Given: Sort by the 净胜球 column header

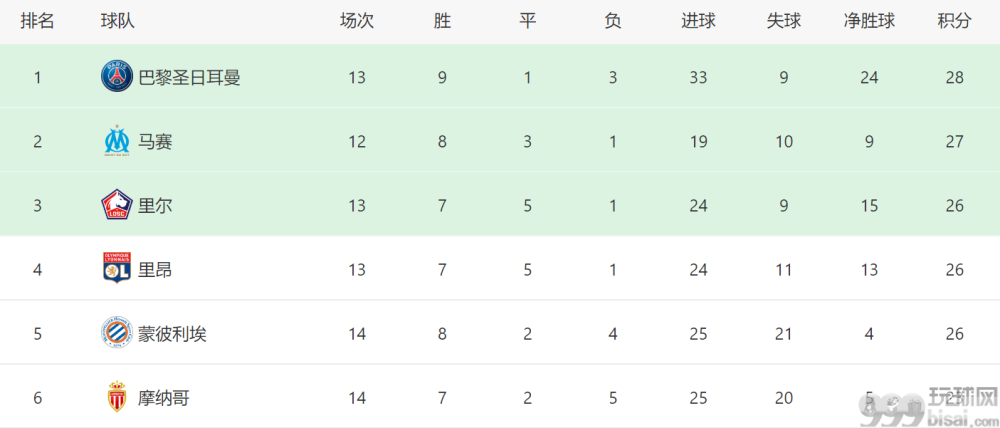Looking at the screenshot, I should tap(869, 21).
